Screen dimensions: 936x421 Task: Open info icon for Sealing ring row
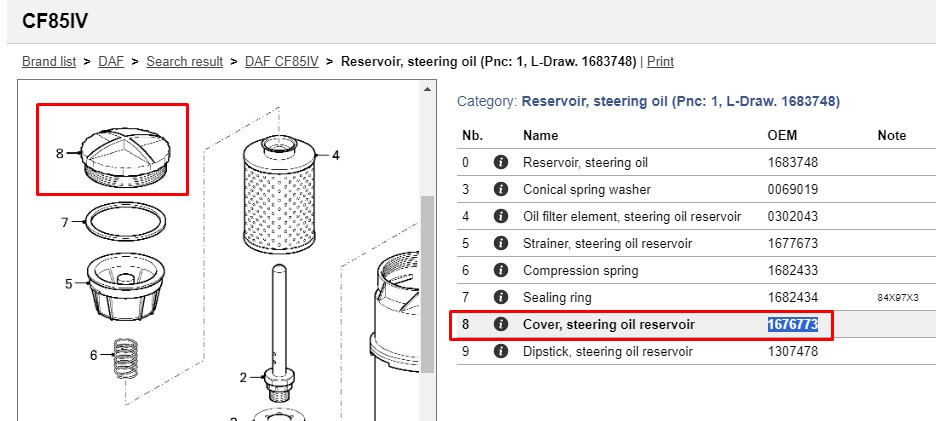pyautogui.click(x=501, y=297)
